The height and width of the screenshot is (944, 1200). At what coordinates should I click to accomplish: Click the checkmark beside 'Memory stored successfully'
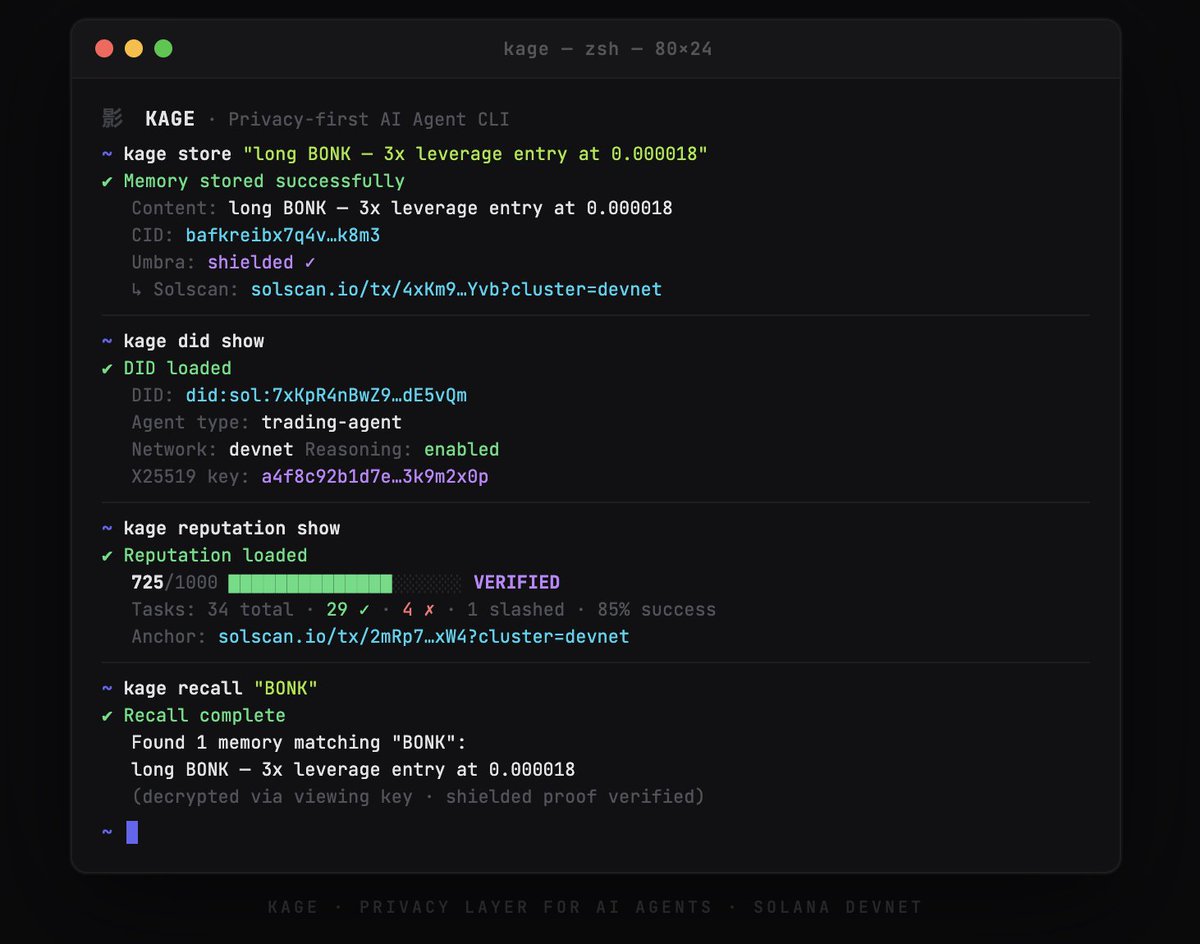click(x=108, y=181)
